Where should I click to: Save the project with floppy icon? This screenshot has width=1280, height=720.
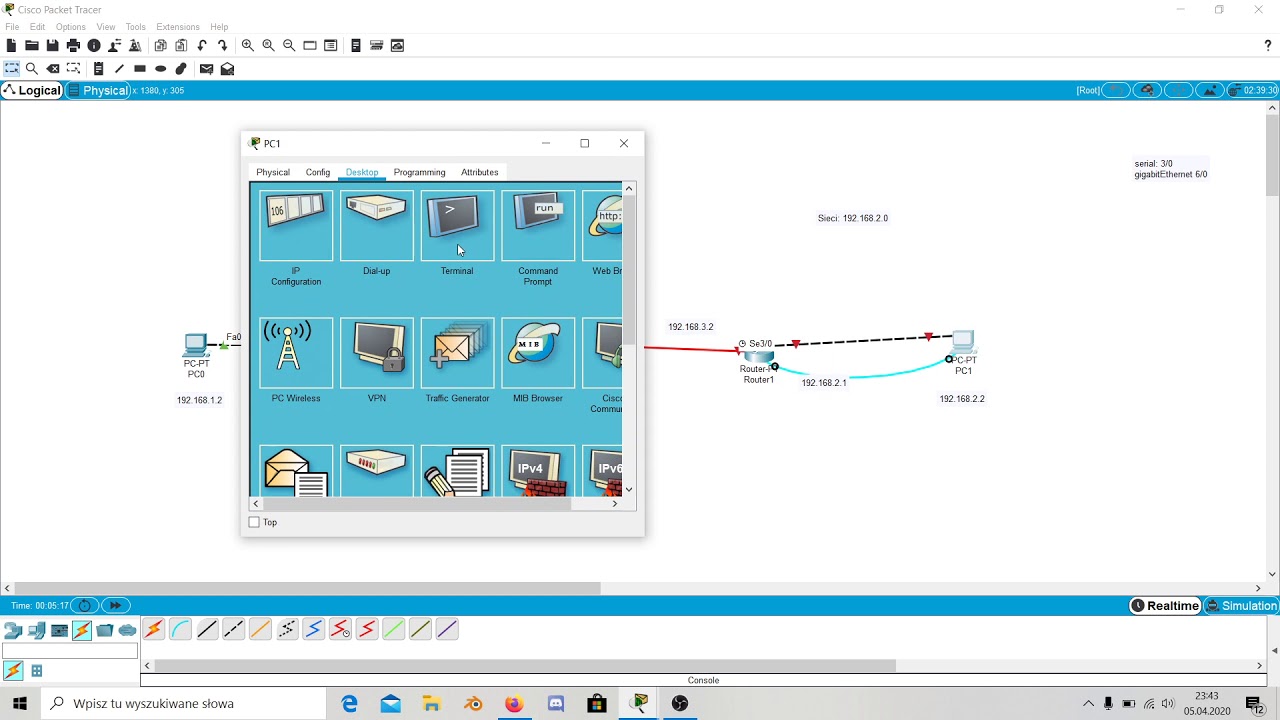pos(52,45)
